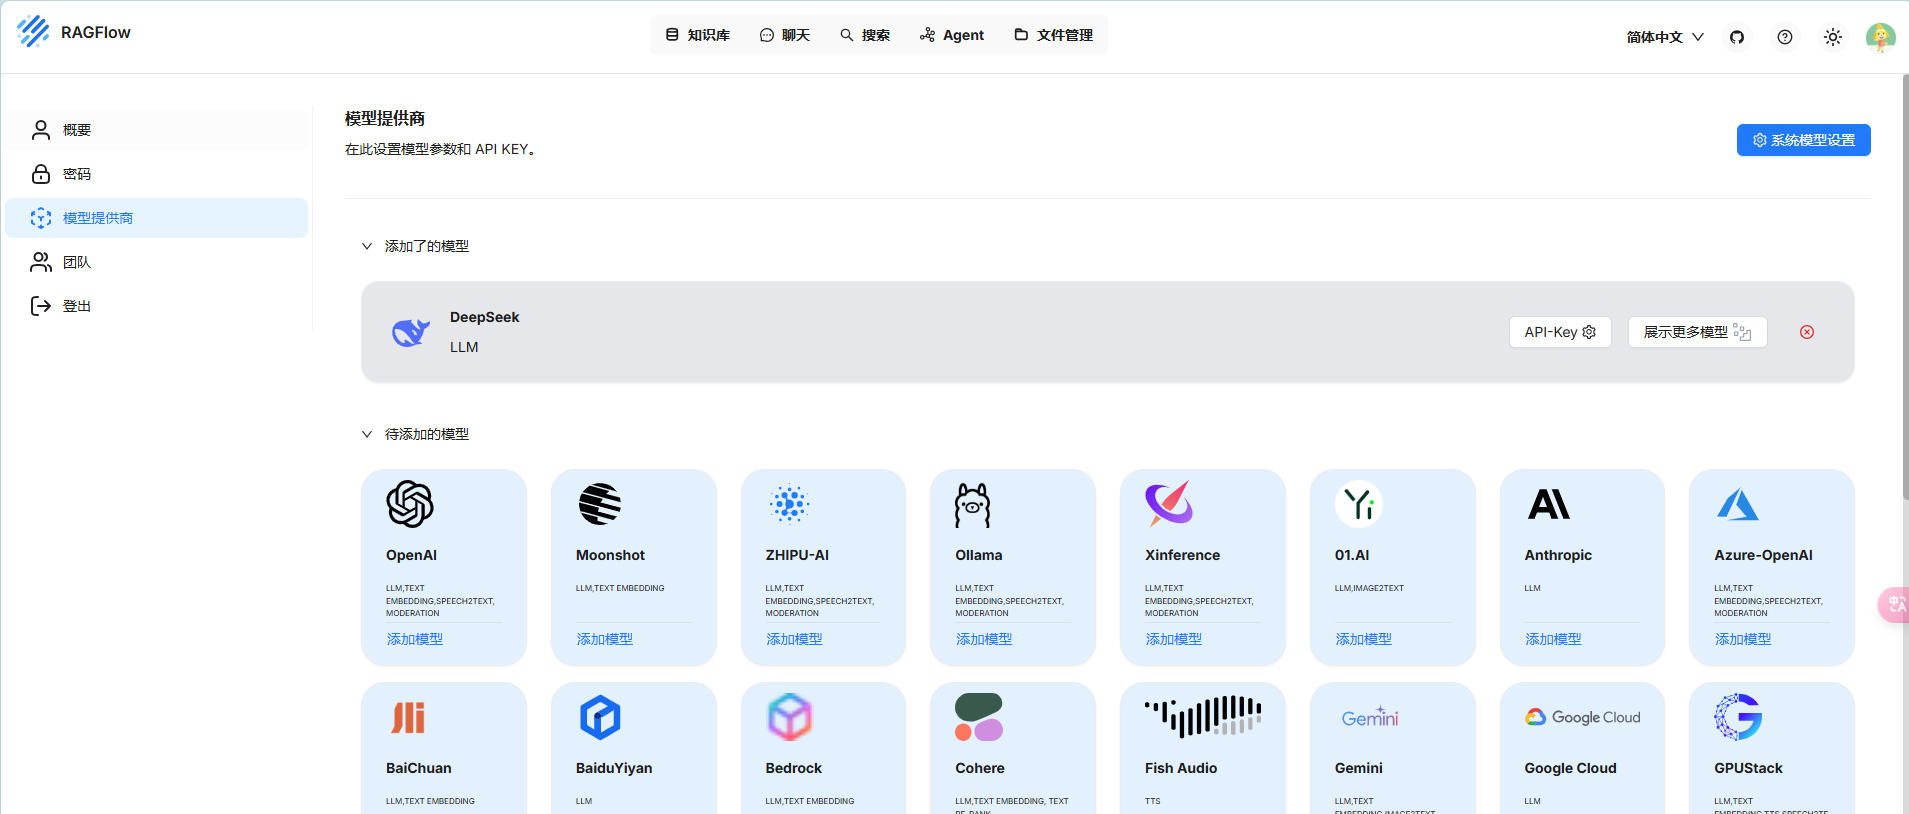Click the RAGFlow logo icon

click(33, 32)
